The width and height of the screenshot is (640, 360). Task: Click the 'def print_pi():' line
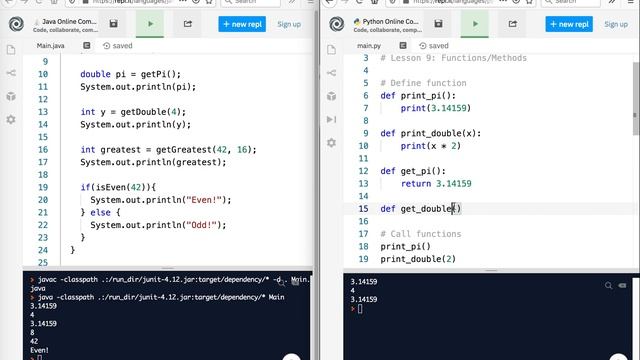[418, 96]
